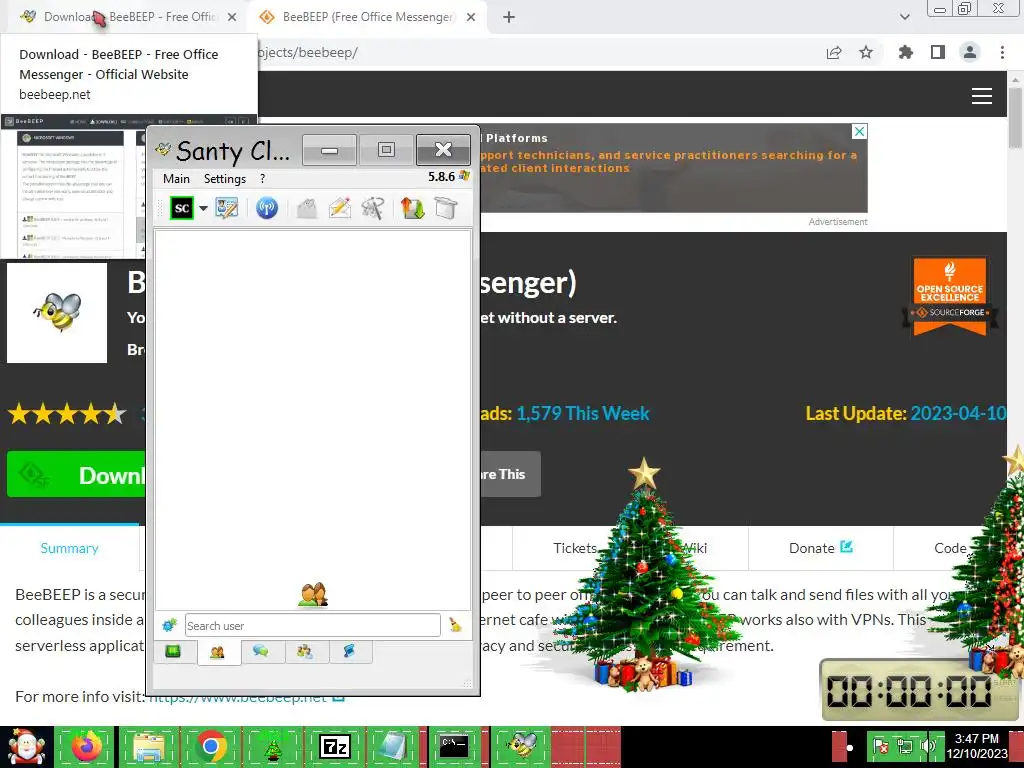Screen dimensions: 1024x768
Task: Click the greyed chat envelope icon
Action: 306,208
